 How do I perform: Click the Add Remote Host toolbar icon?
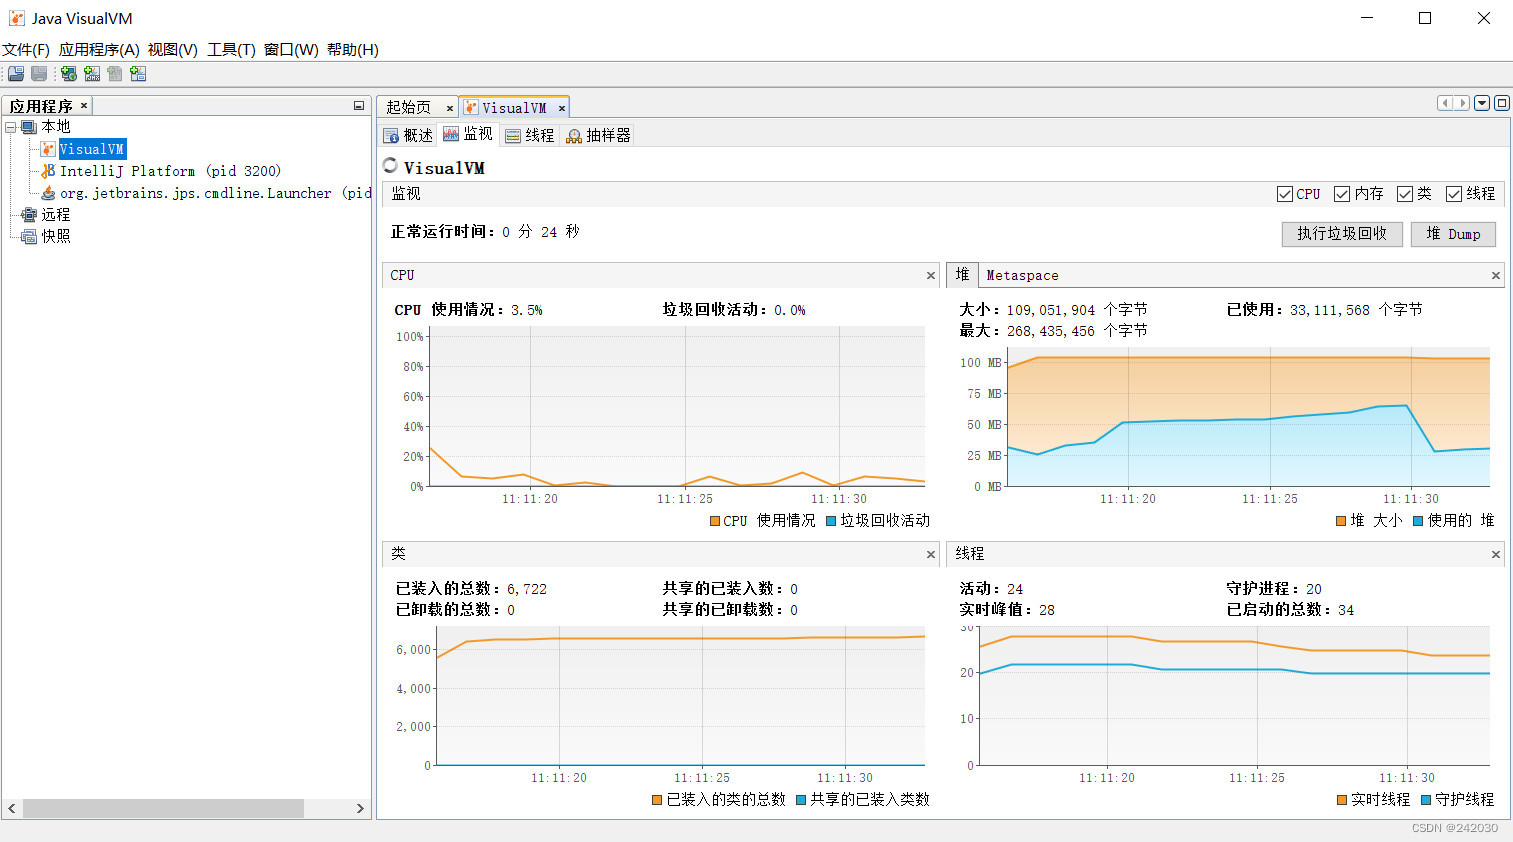[68, 73]
